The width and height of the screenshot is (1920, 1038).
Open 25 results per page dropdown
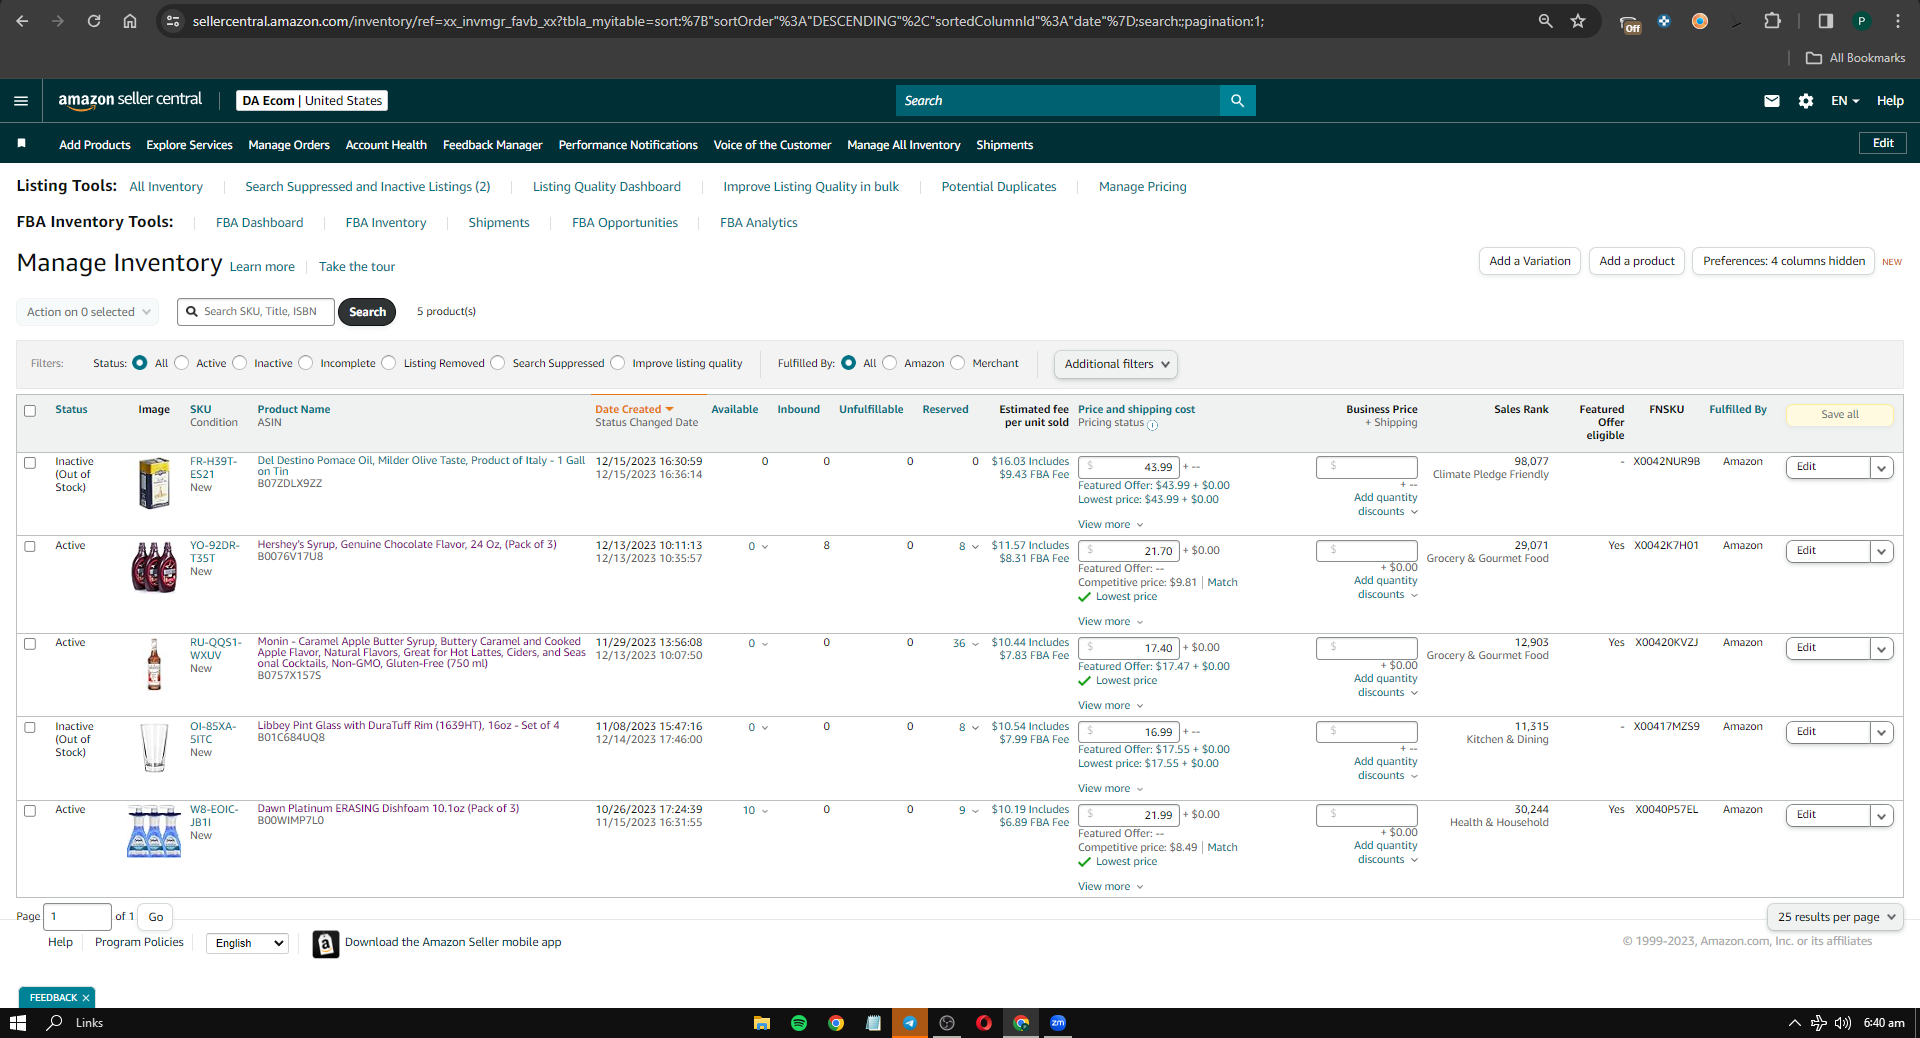pyautogui.click(x=1835, y=917)
